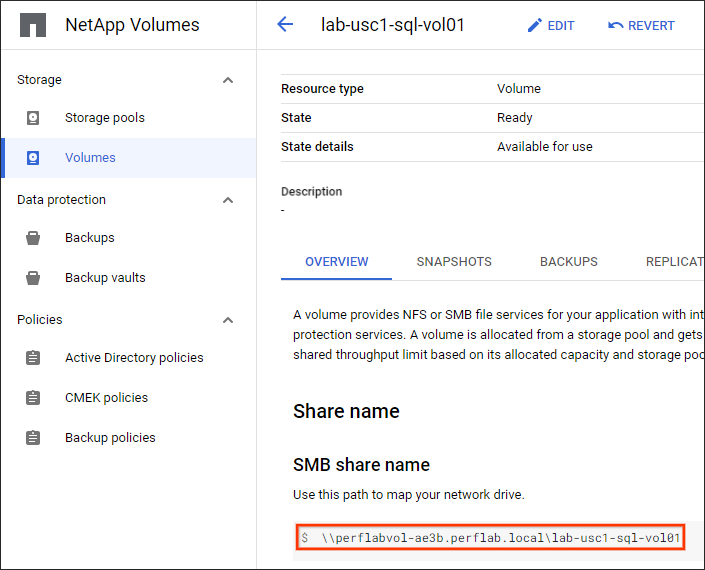Click the Revert button

pyautogui.click(x=641, y=26)
